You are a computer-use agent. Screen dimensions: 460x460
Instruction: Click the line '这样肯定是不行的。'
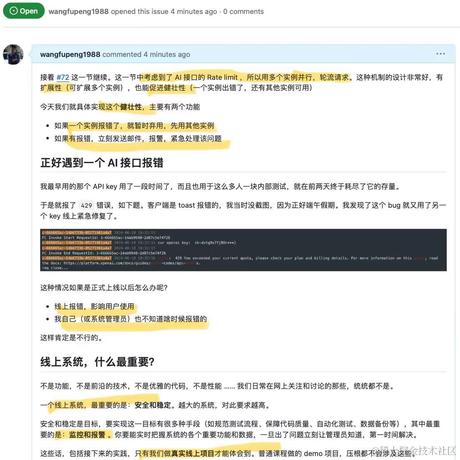71,338
